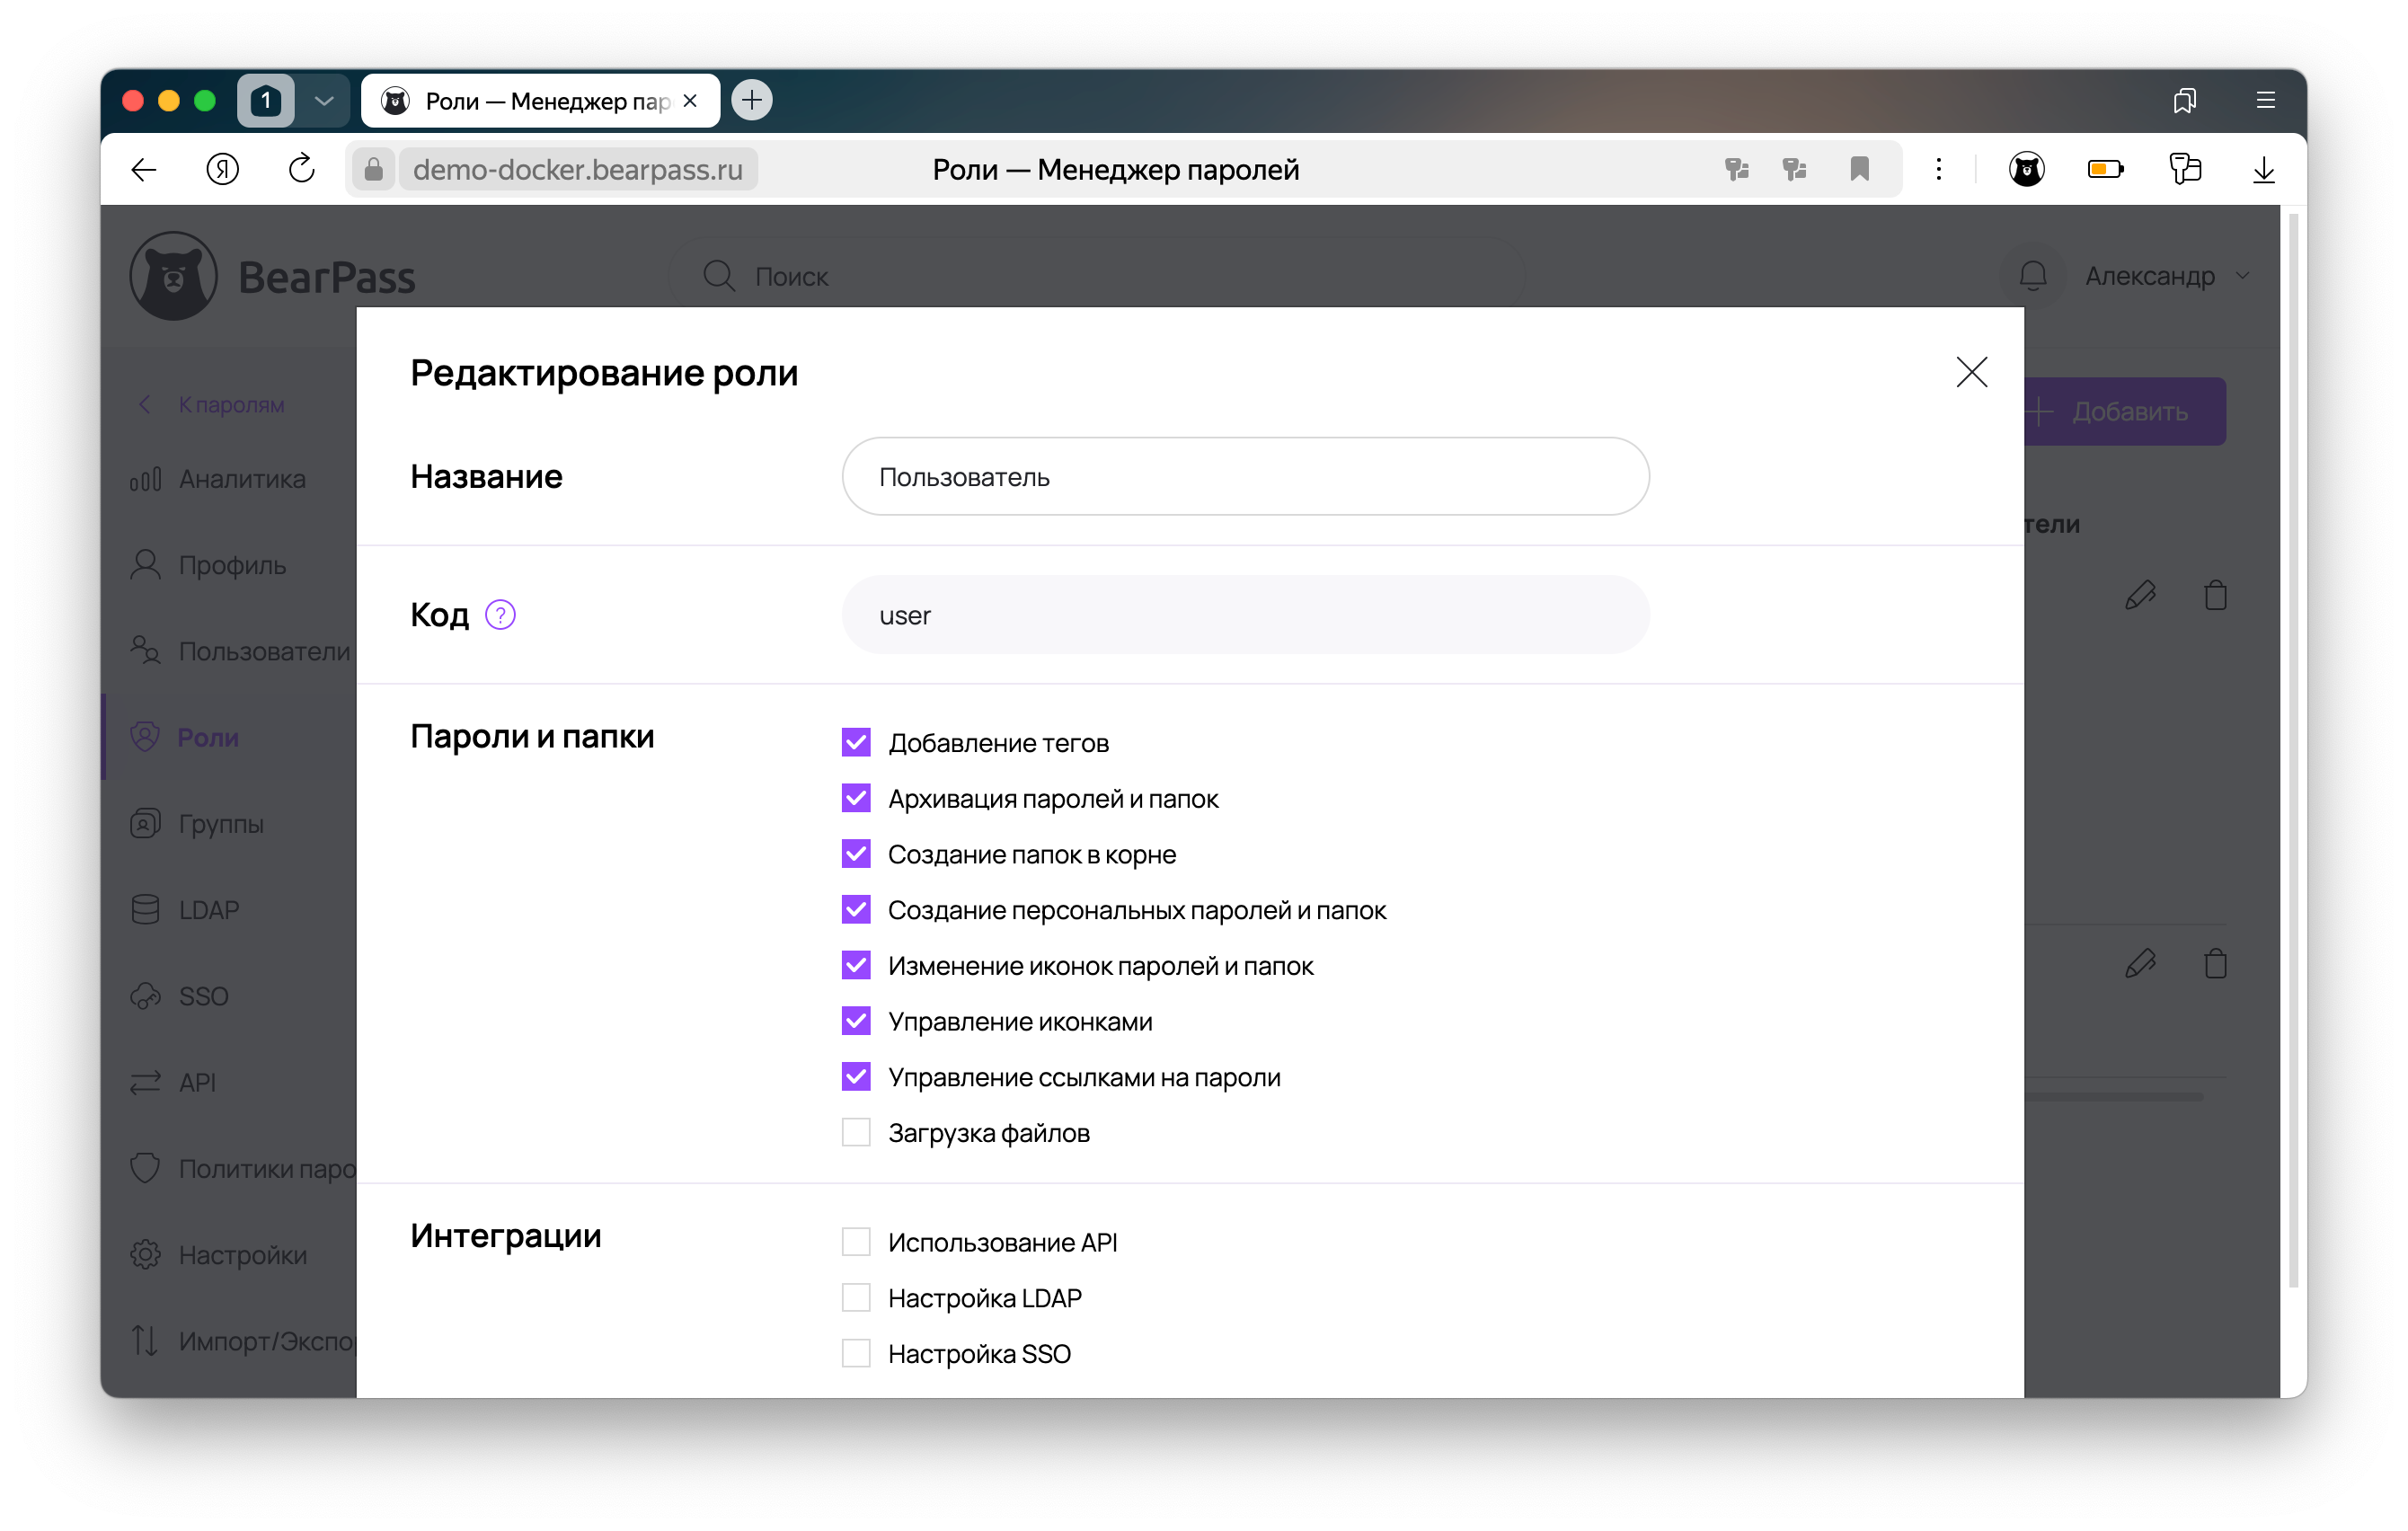The width and height of the screenshot is (2408, 1531).
Task: Open browser three-dot page menu
Action: 1938,170
